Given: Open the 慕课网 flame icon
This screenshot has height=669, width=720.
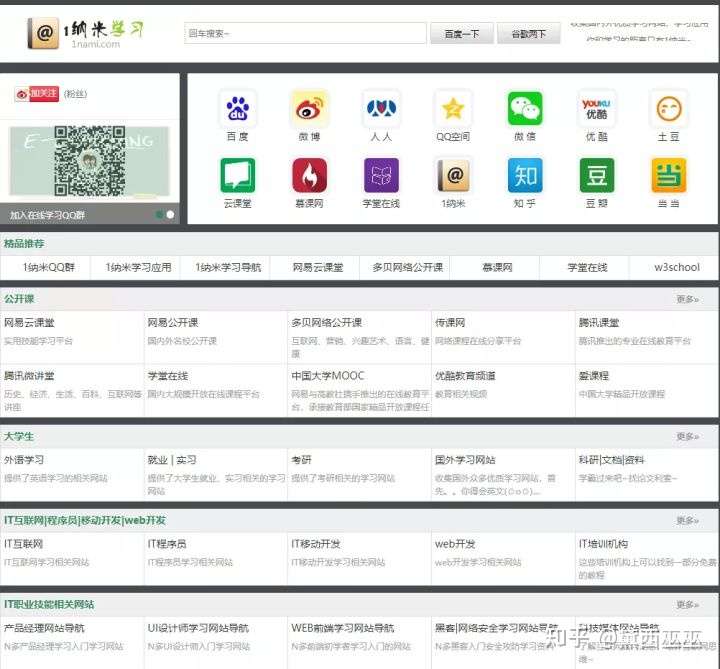Looking at the screenshot, I should 309,175.
